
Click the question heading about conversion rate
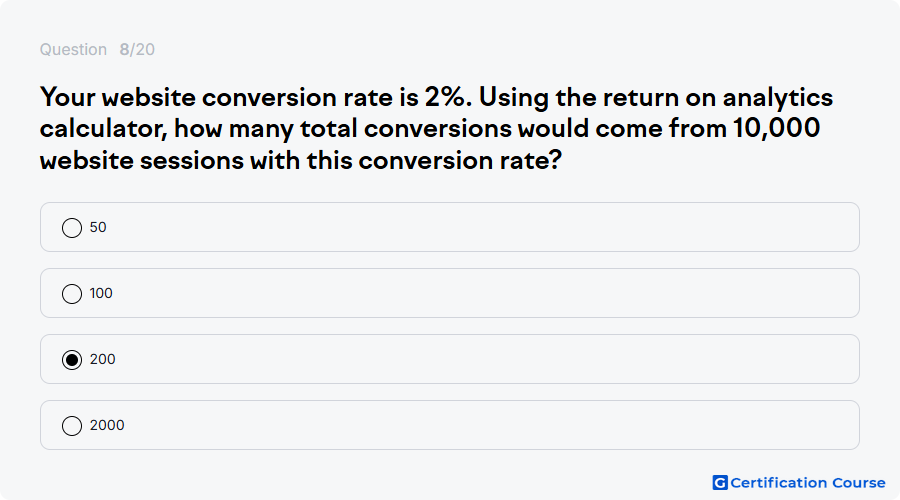coord(436,129)
